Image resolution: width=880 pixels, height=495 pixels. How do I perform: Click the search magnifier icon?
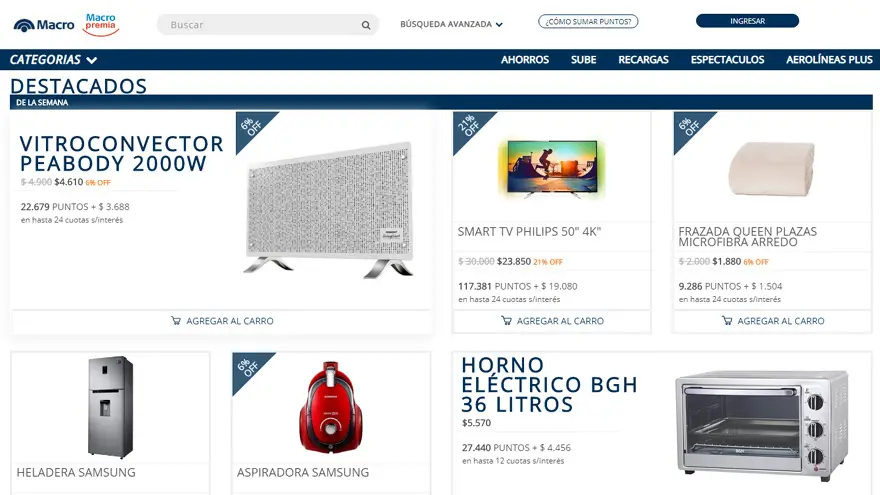click(x=366, y=25)
